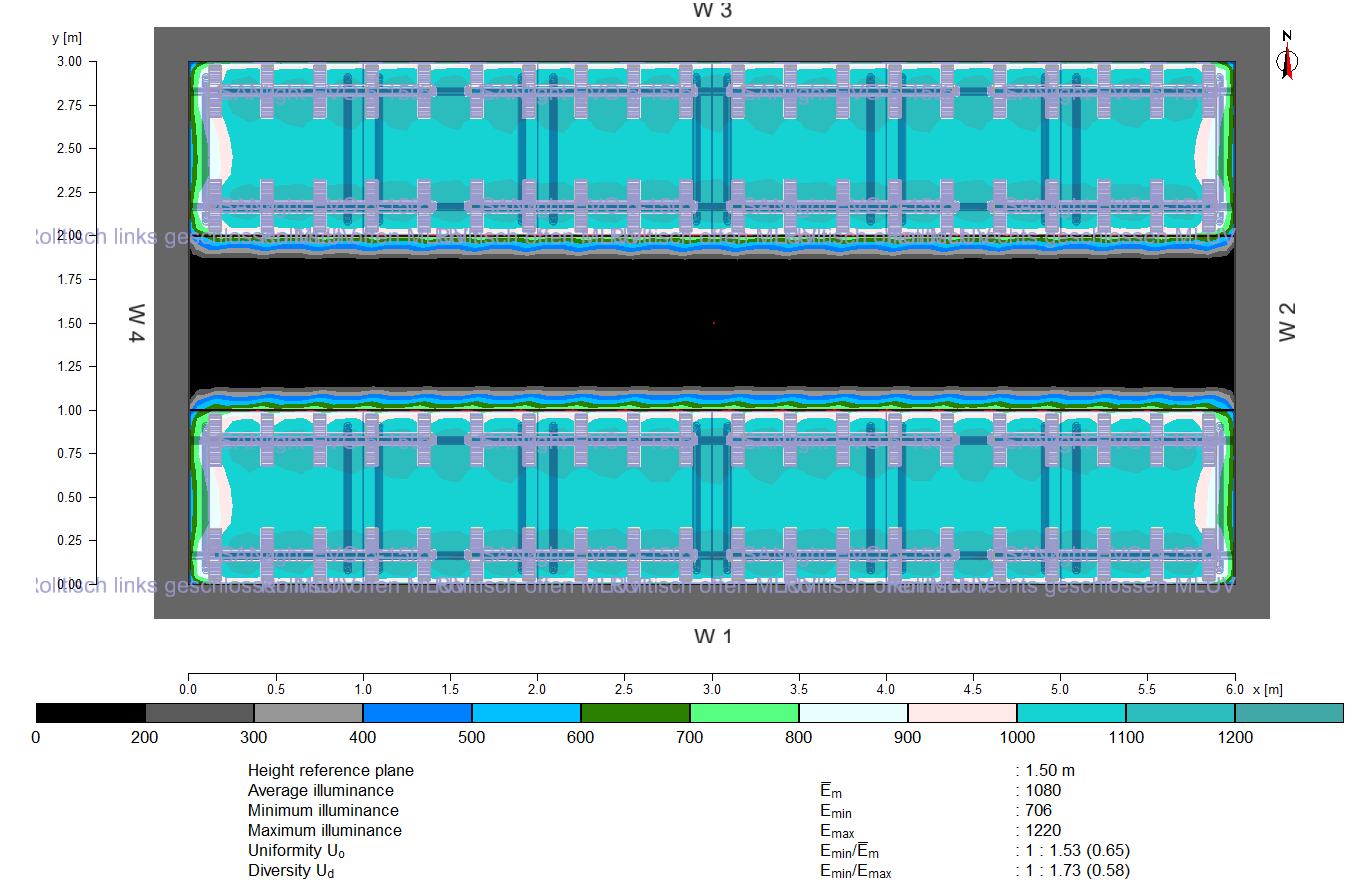Click the minimum illuminance value 706
Viewport: 1367px width, 886px height.
click(1039, 811)
